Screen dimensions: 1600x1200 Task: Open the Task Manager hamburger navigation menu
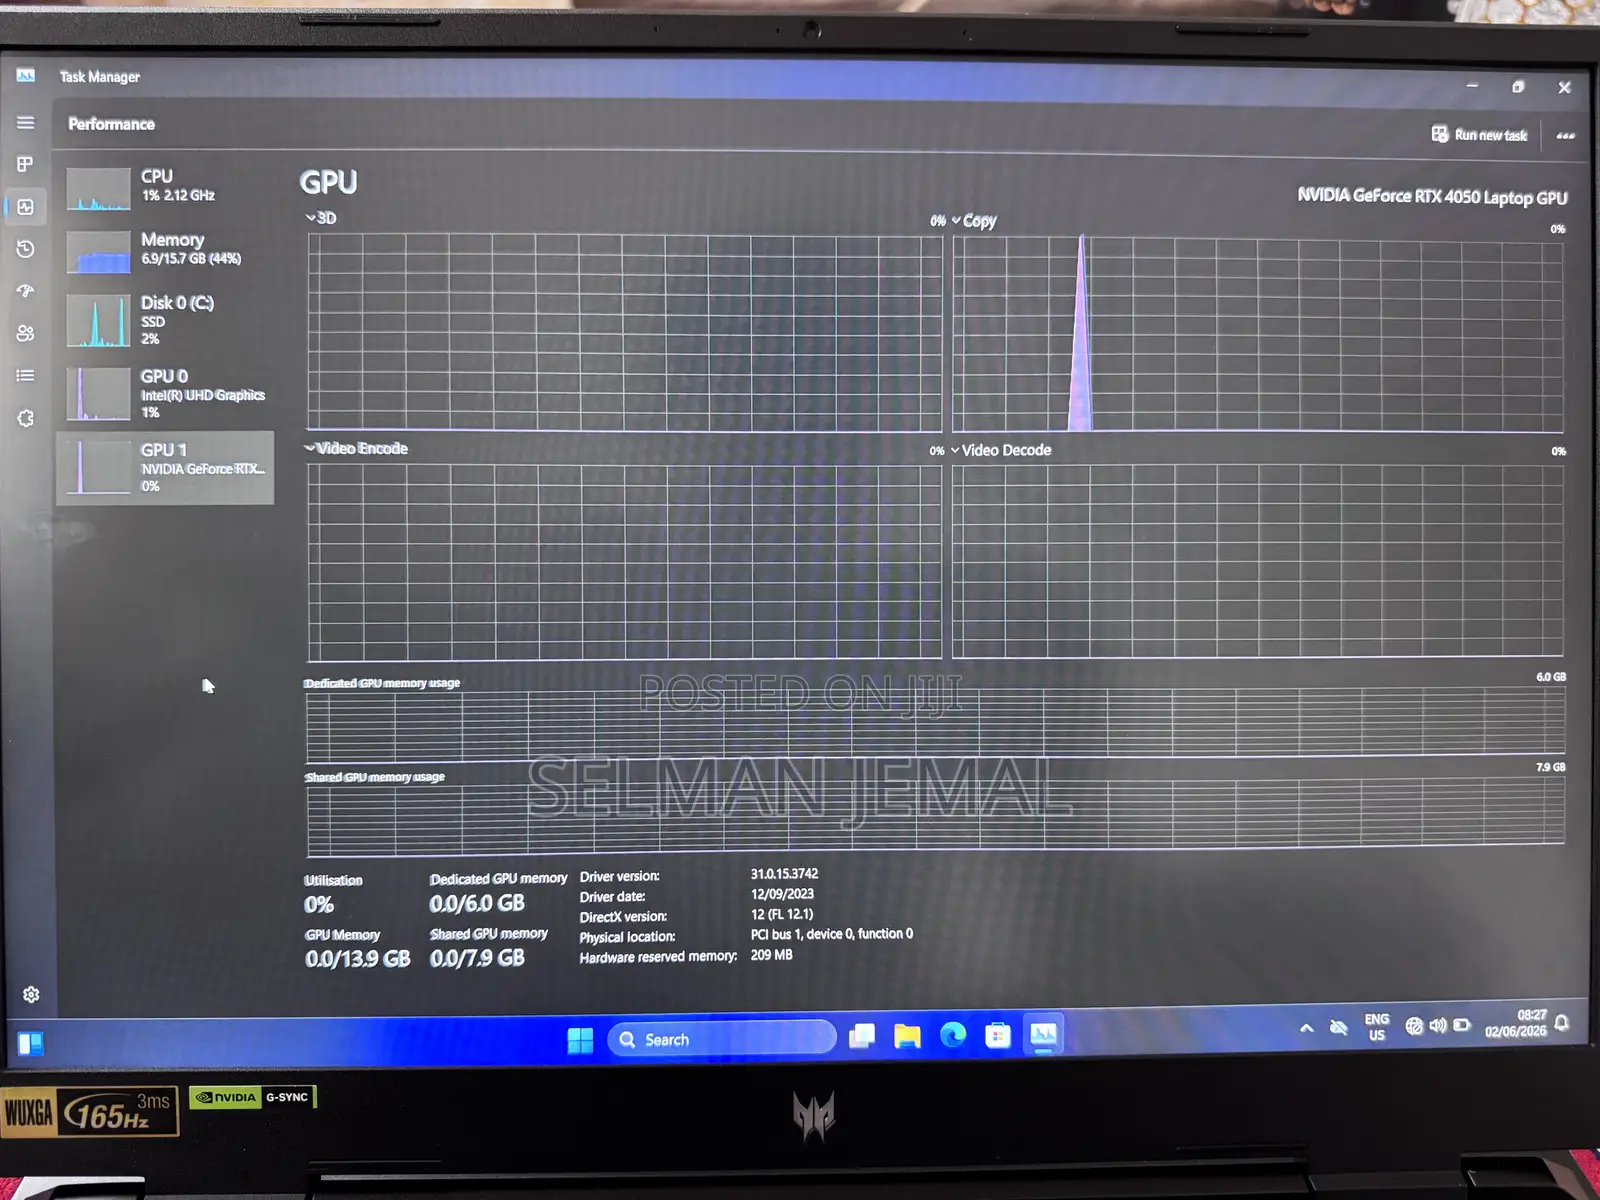pyautogui.click(x=26, y=123)
